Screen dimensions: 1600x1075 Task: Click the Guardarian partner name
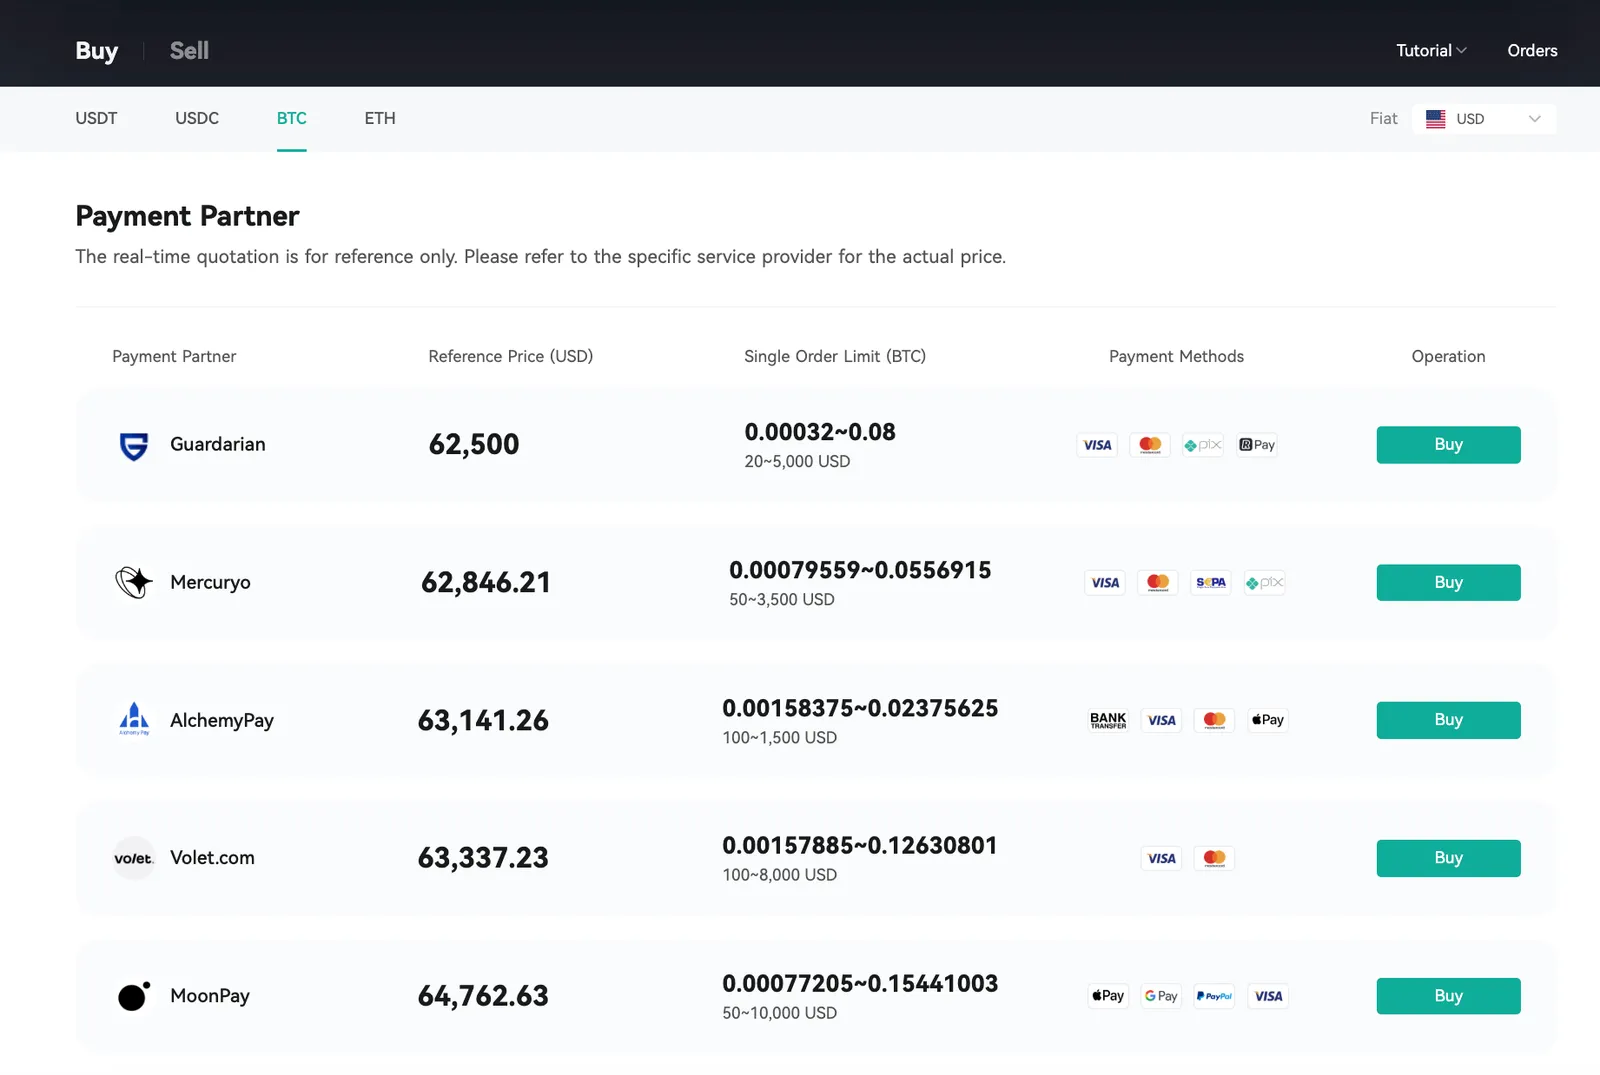[x=218, y=444]
